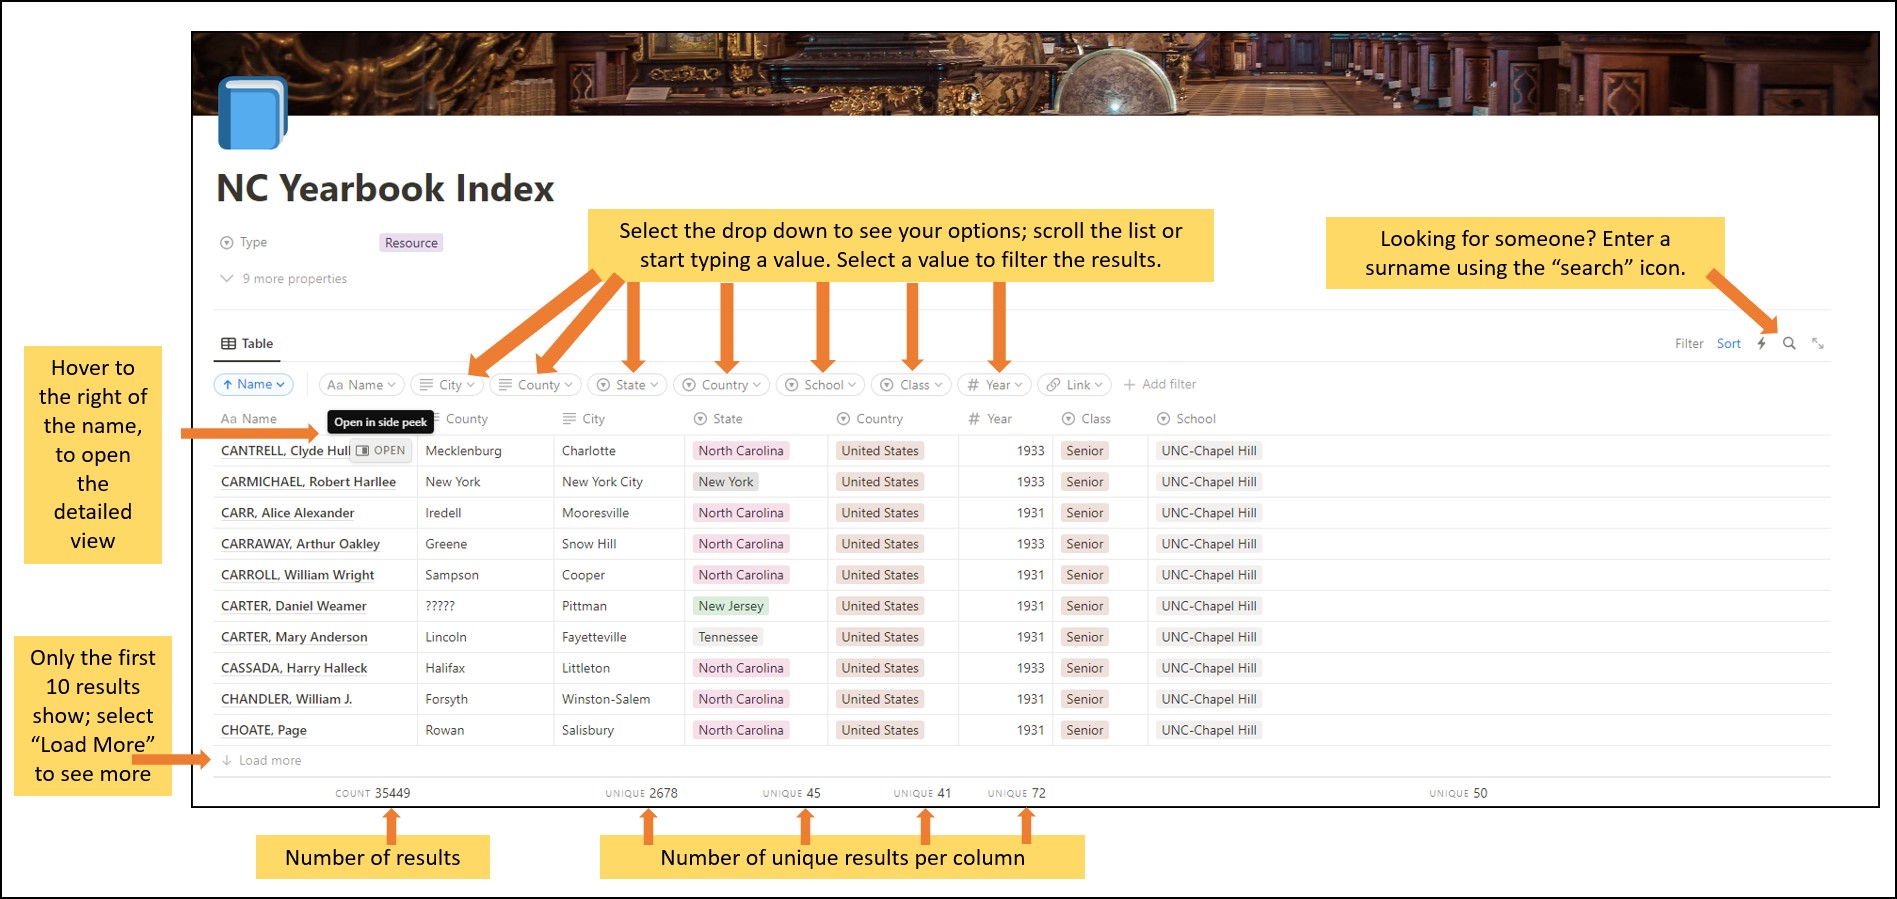Click the table icon beside Table tab
Screen dimensions: 1897x899
pyautogui.click(x=229, y=344)
